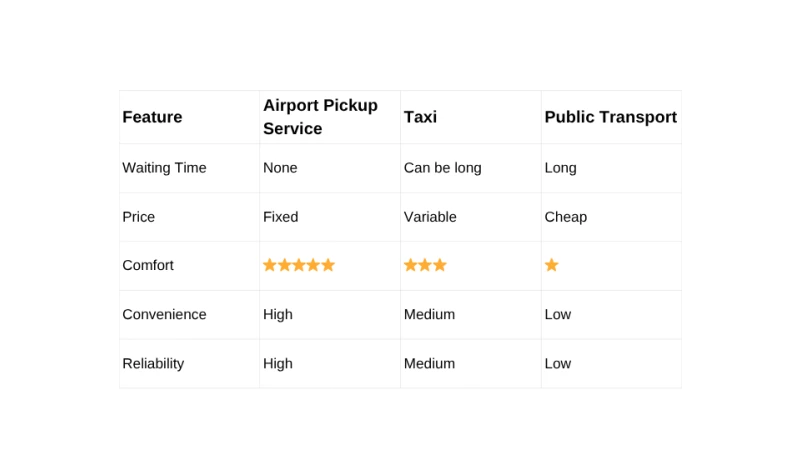This screenshot has width=800, height=450.
Task: Click the Taxi column header
Action: [x=420, y=117]
